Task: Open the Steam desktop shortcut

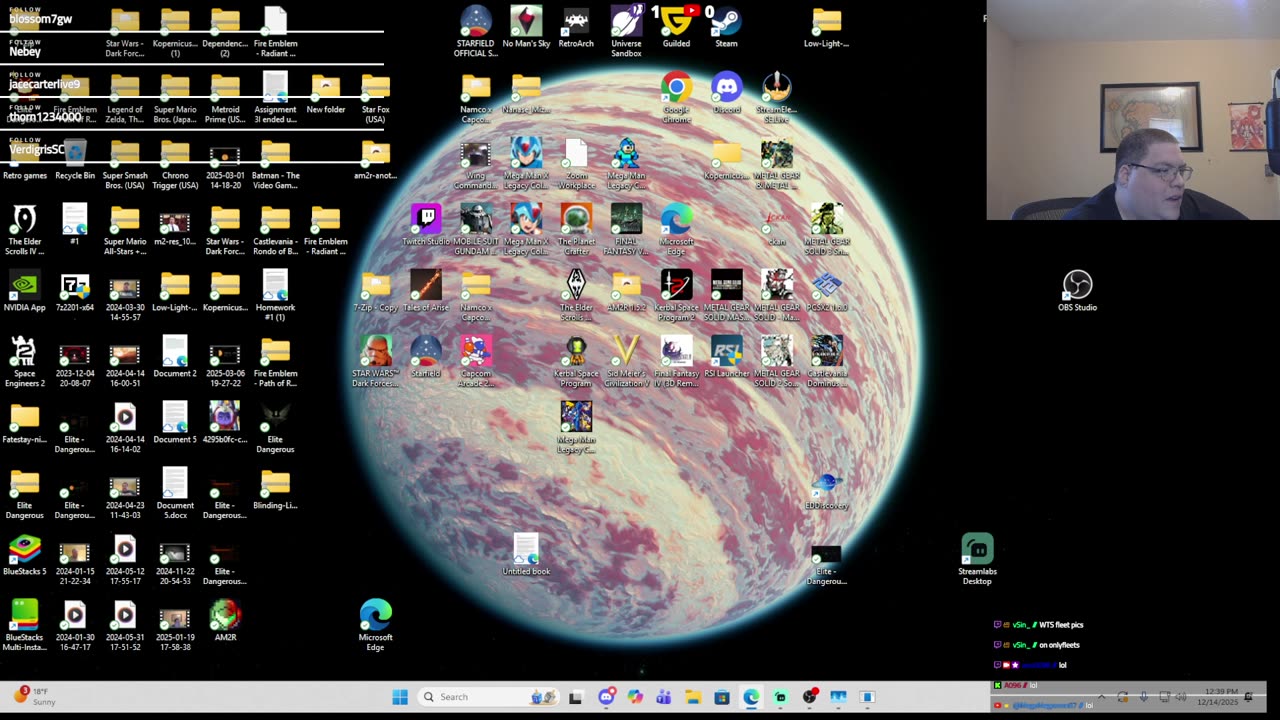Action: point(726,22)
